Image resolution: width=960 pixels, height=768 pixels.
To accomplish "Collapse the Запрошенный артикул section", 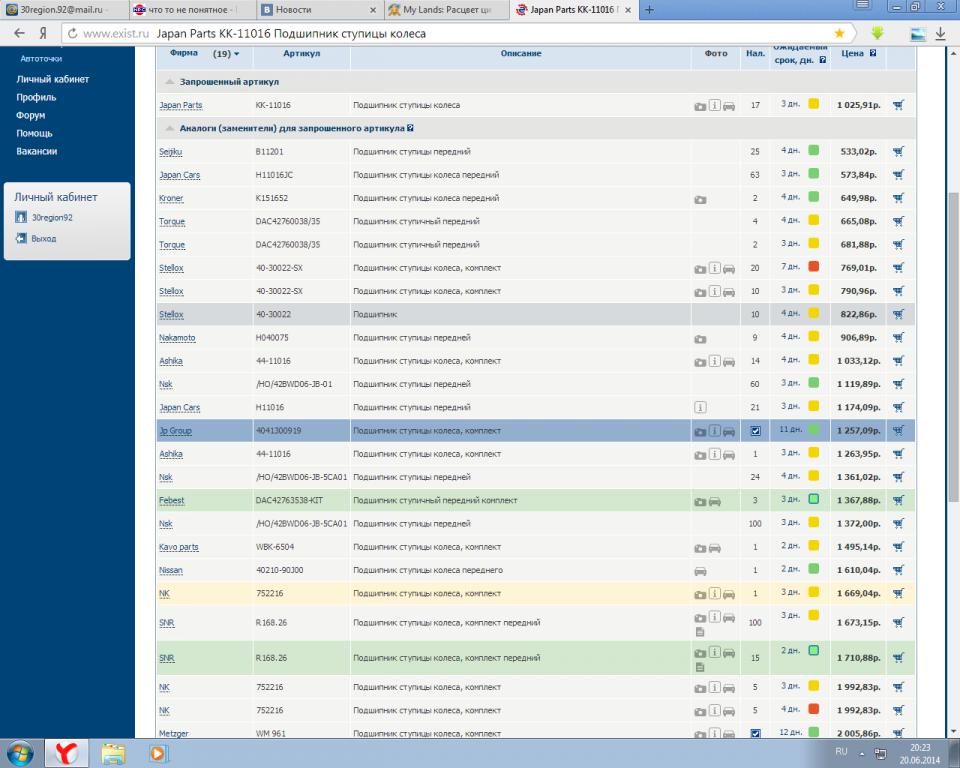I will coord(170,81).
